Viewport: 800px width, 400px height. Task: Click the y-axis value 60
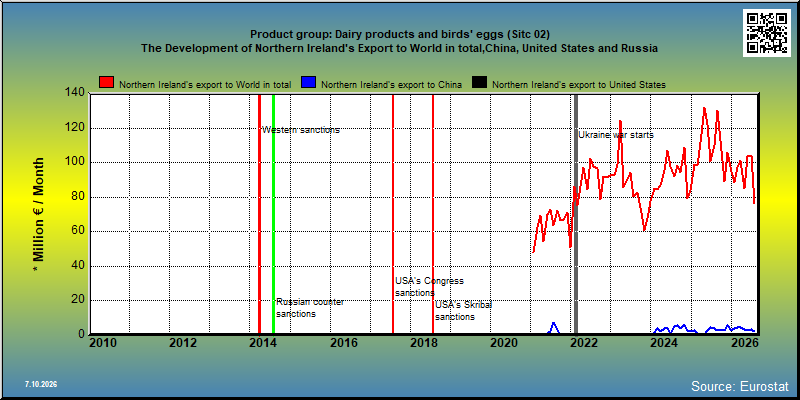coord(78,231)
